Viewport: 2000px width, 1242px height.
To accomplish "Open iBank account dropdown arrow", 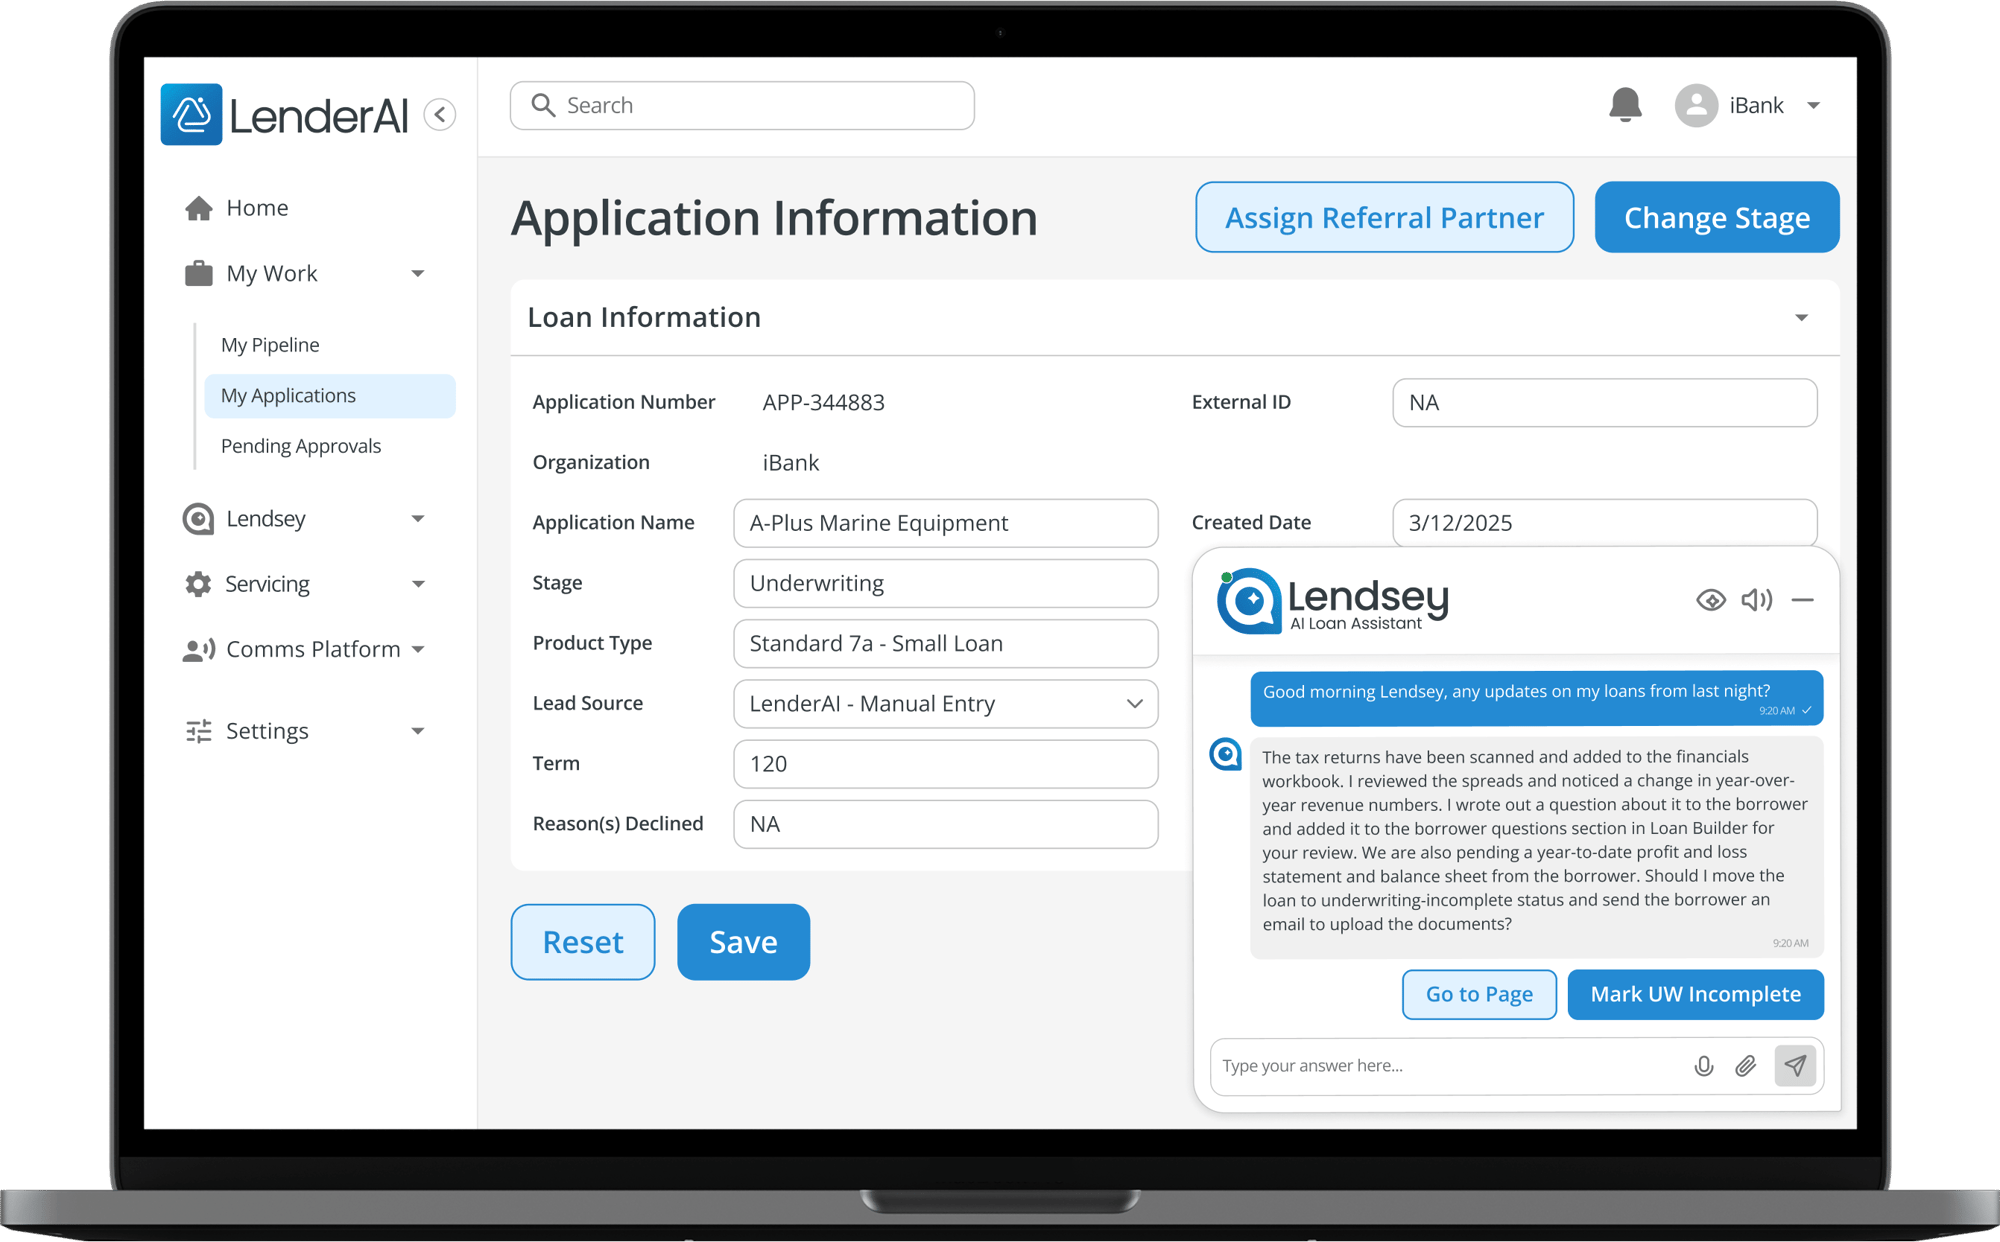I will (1813, 106).
